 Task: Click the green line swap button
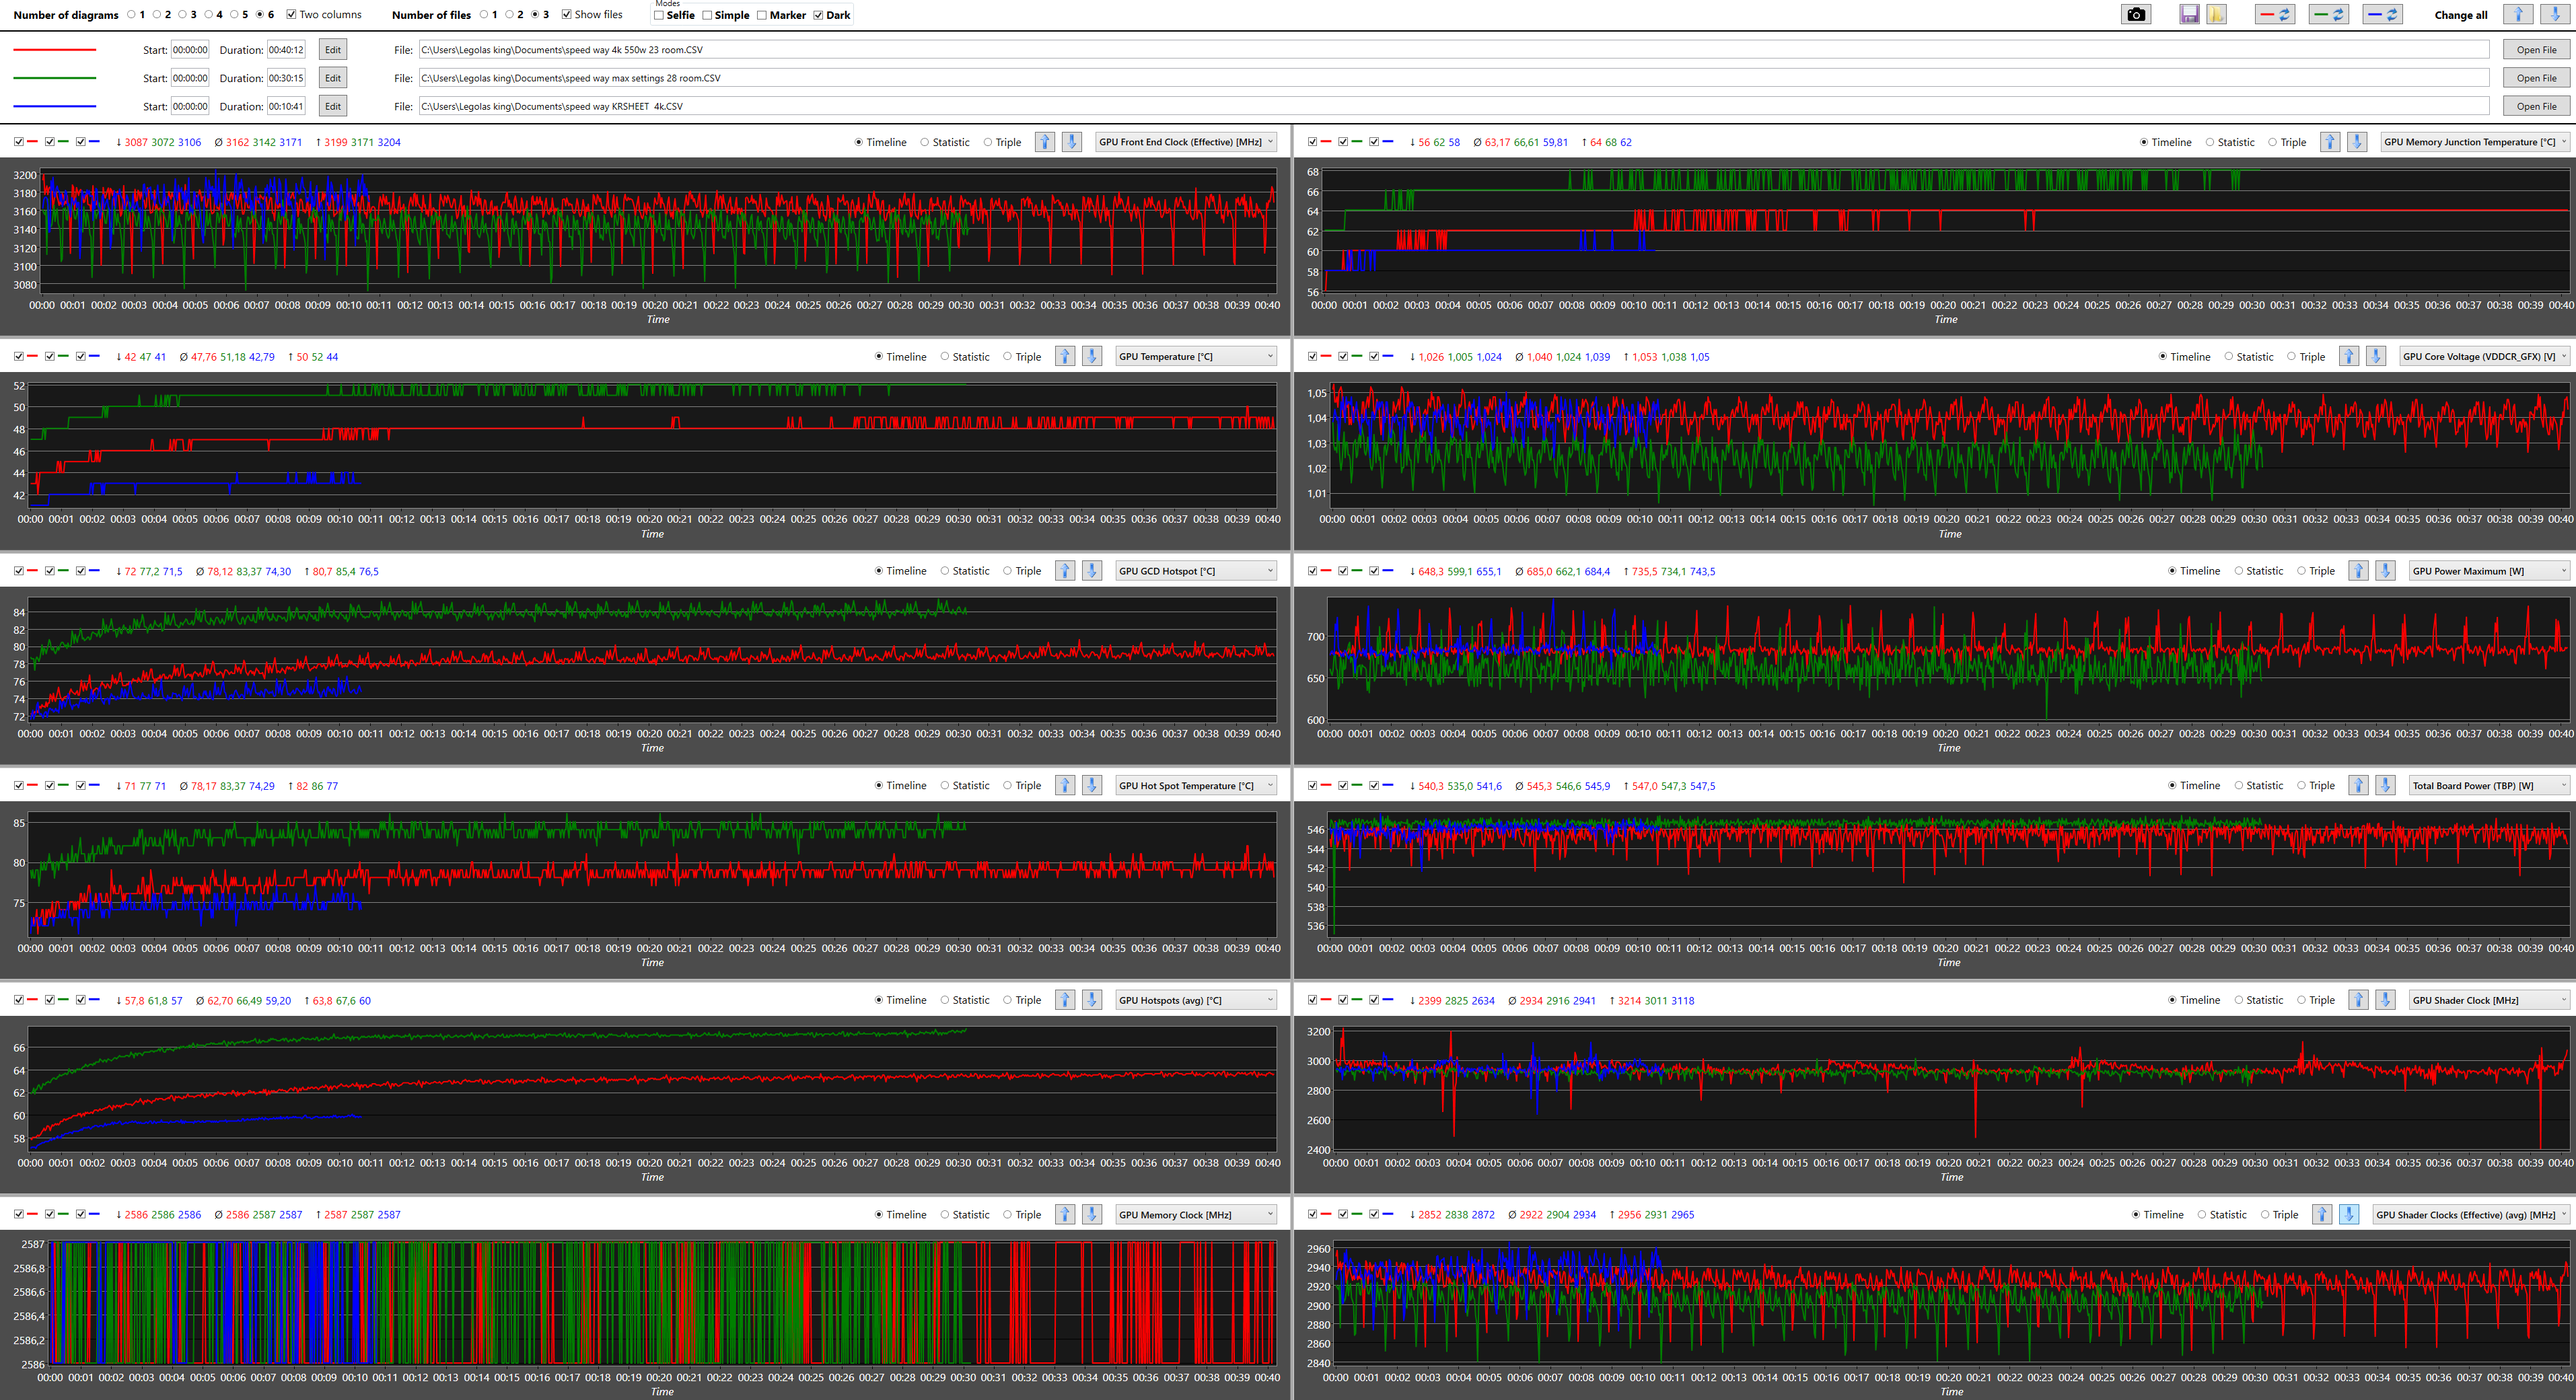2329,14
